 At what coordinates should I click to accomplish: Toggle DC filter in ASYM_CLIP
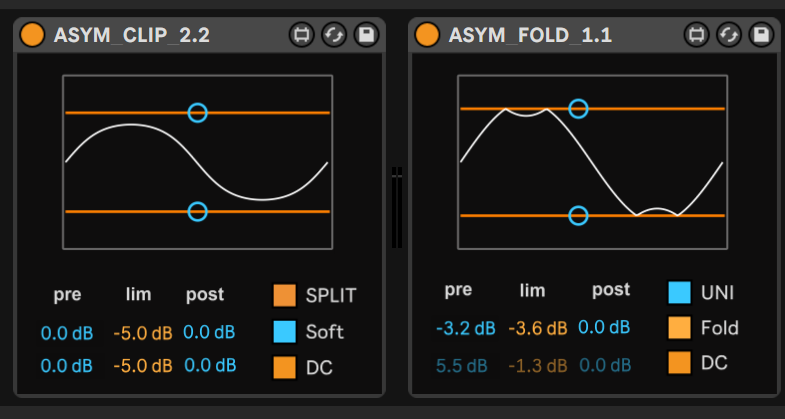[x=285, y=367]
